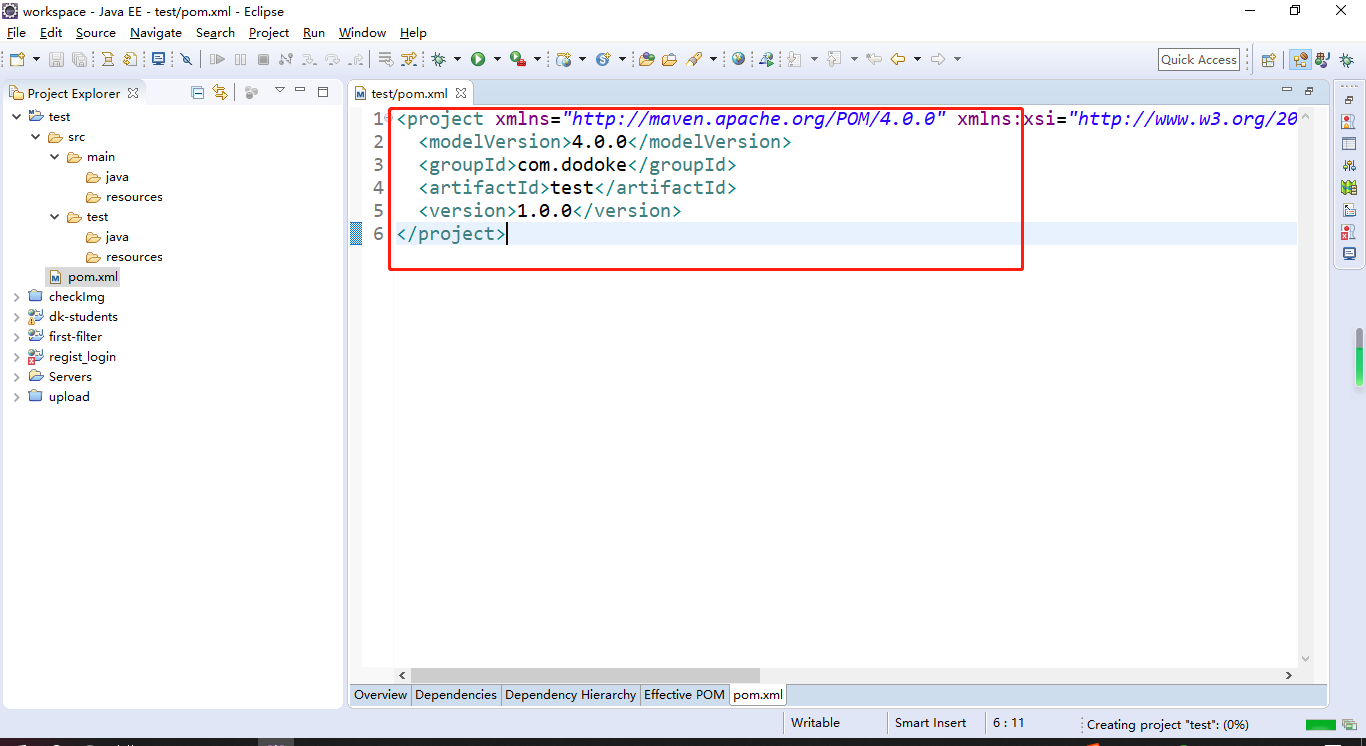Toggle Link with Editor in Project Explorer

220,92
